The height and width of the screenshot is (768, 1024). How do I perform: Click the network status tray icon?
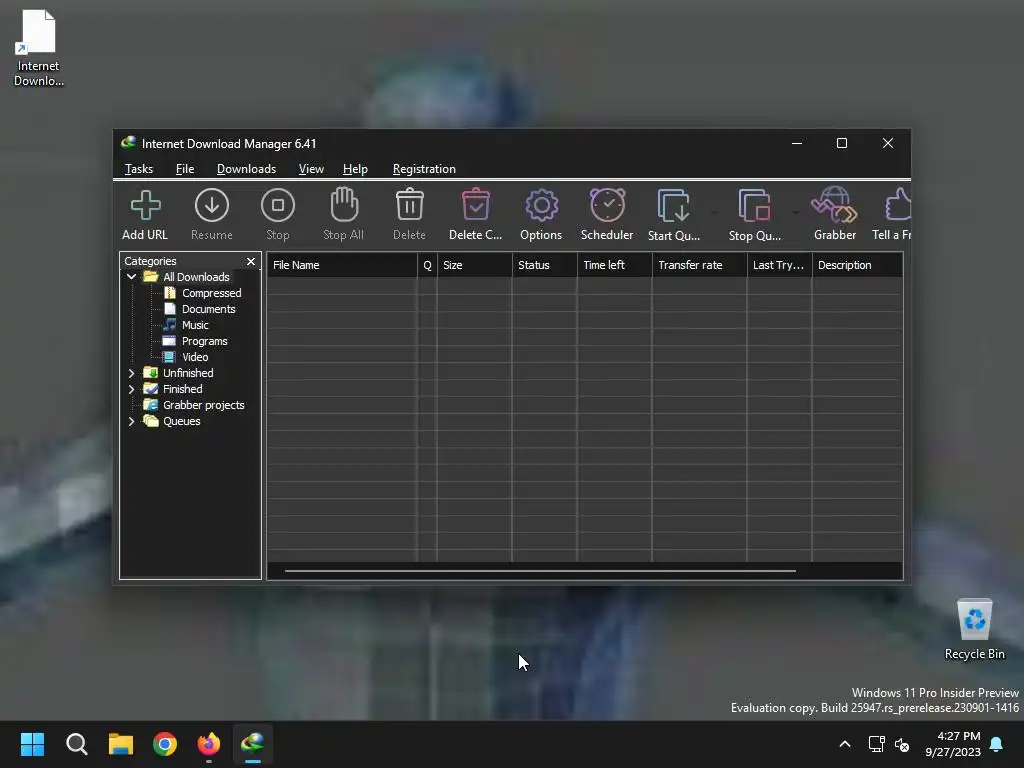(876, 744)
